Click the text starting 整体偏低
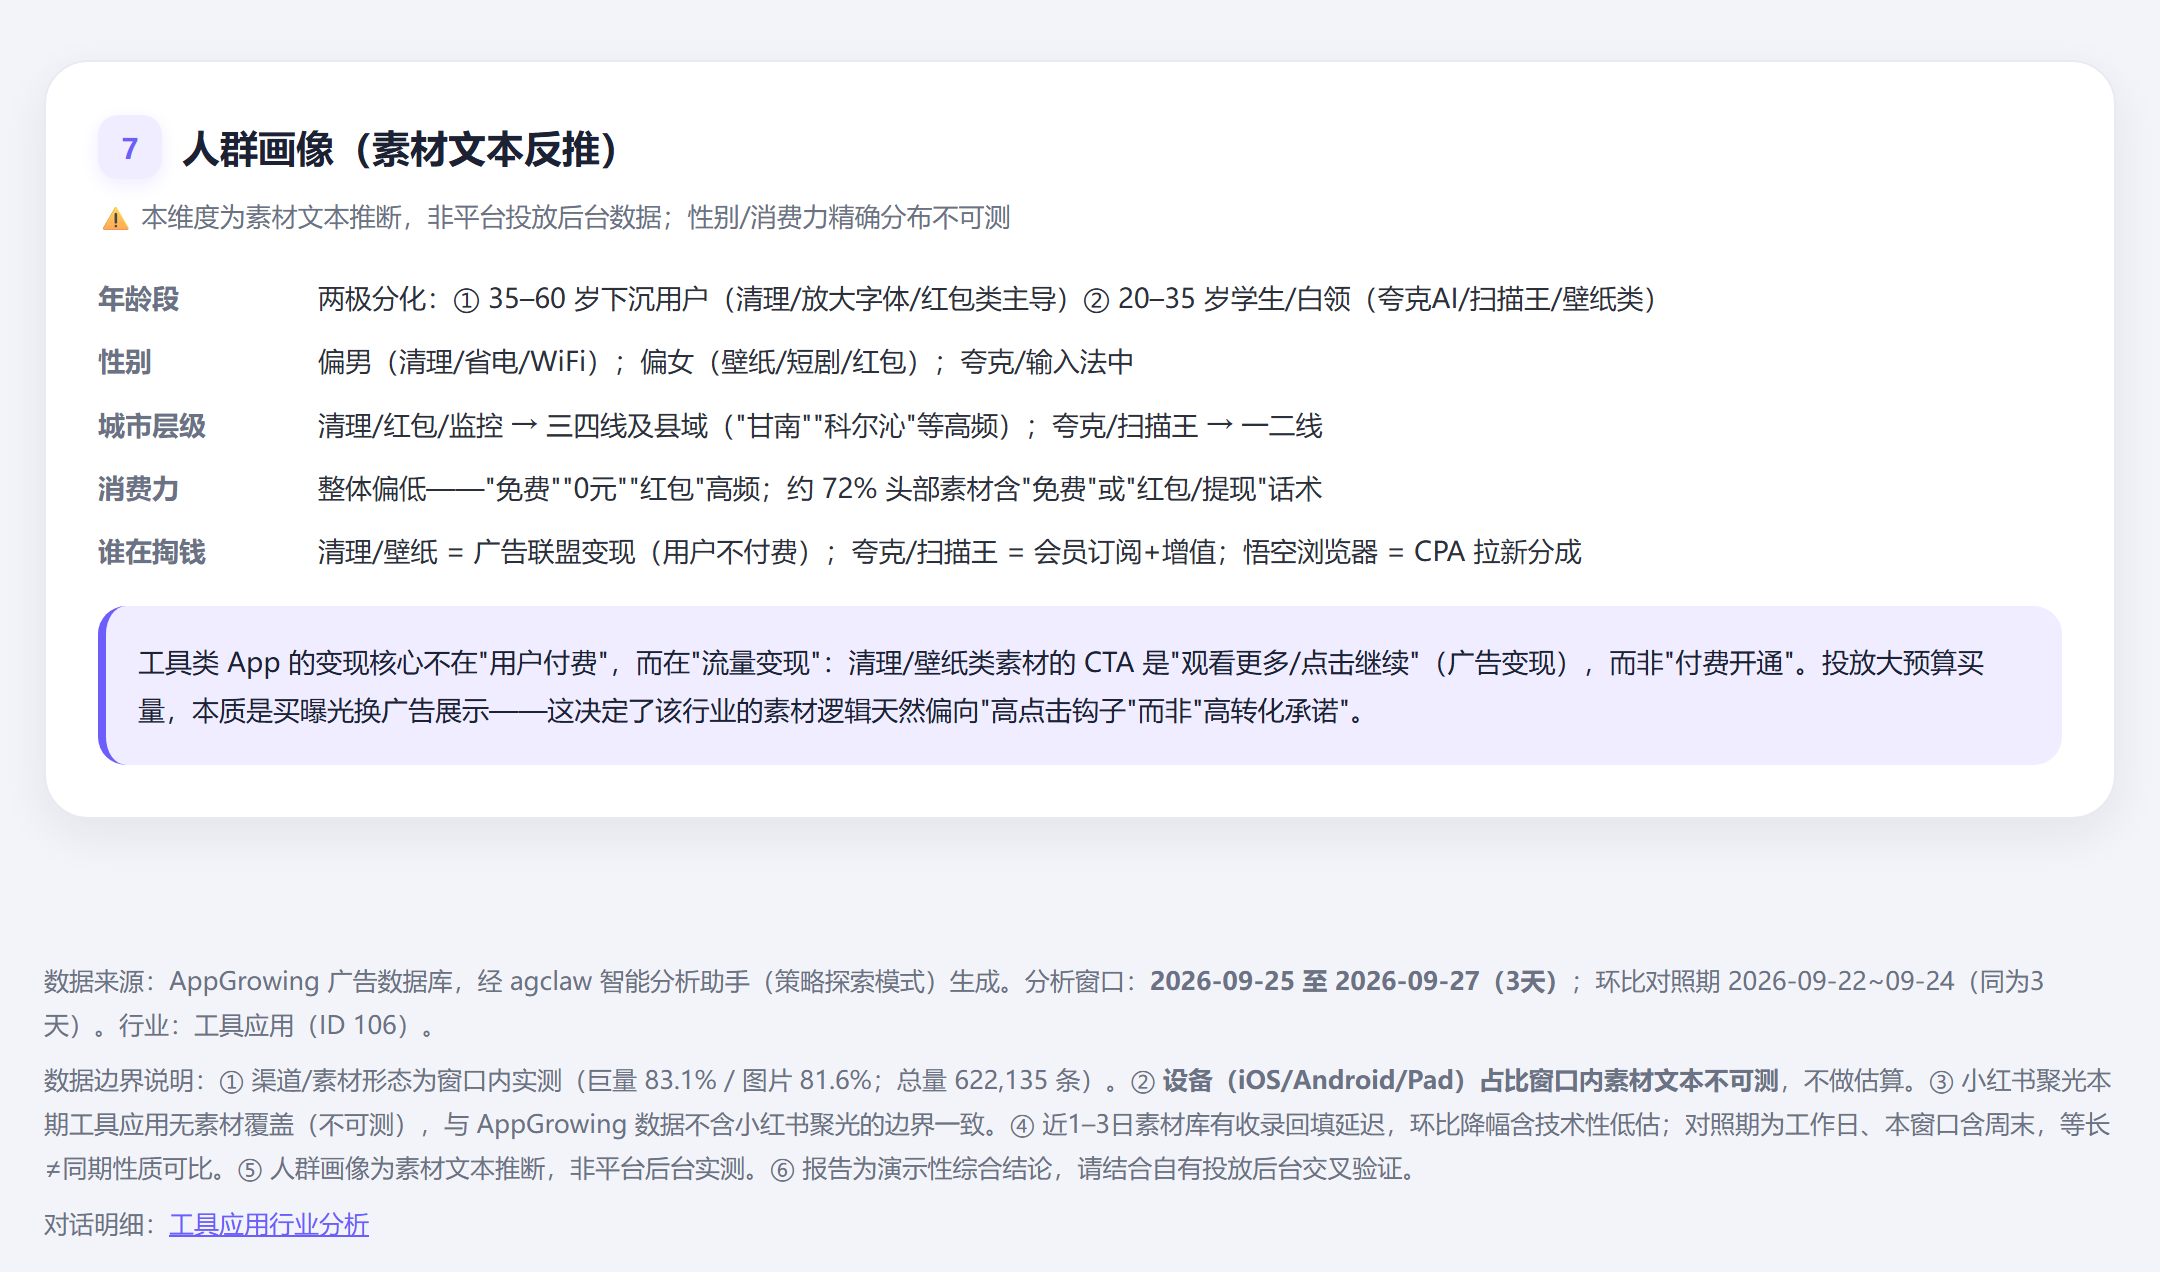2160x1272 pixels. [x=820, y=489]
